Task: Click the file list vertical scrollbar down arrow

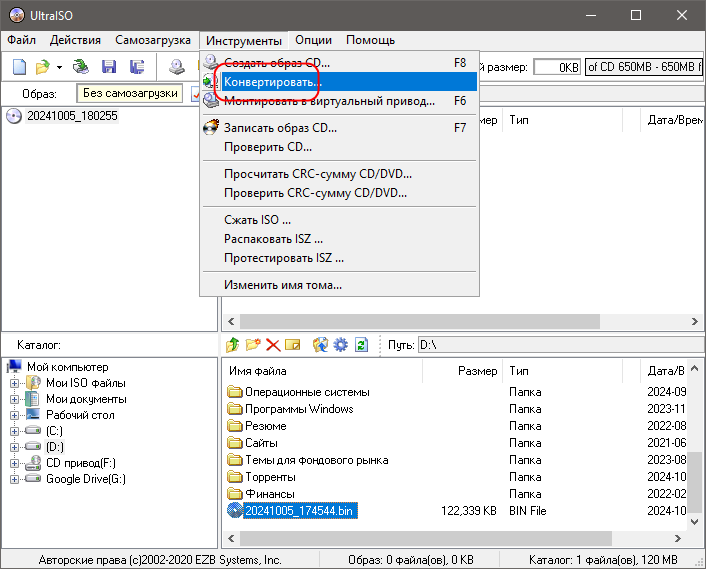Action: point(695,522)
